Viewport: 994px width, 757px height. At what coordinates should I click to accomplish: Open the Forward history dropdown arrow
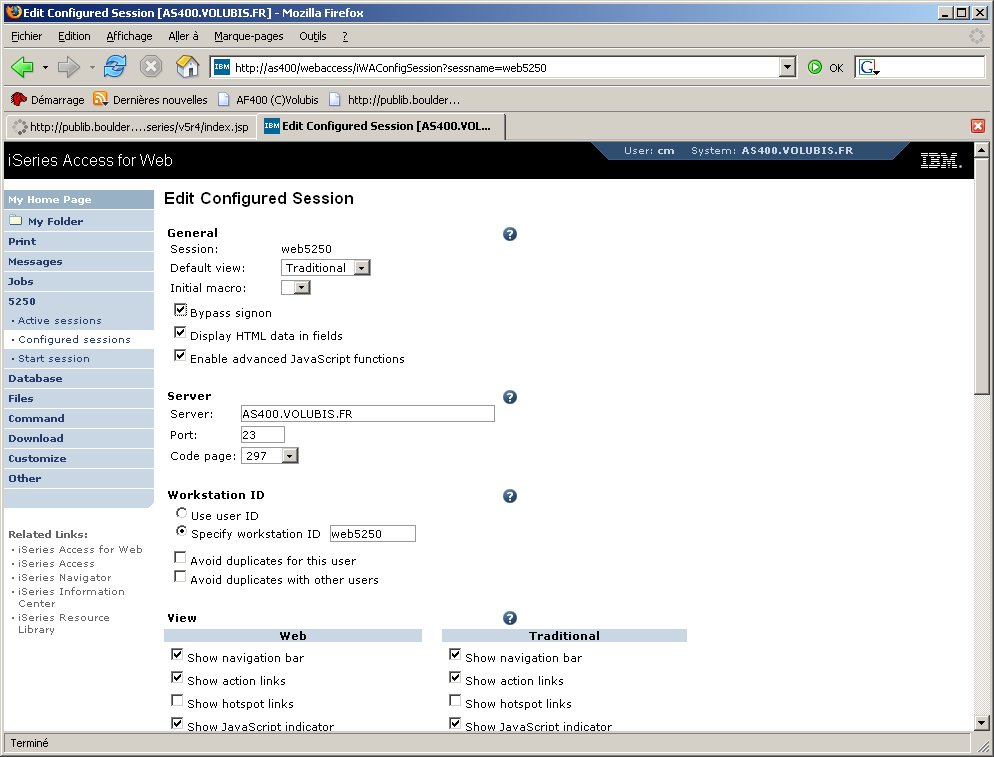(92, 67)
